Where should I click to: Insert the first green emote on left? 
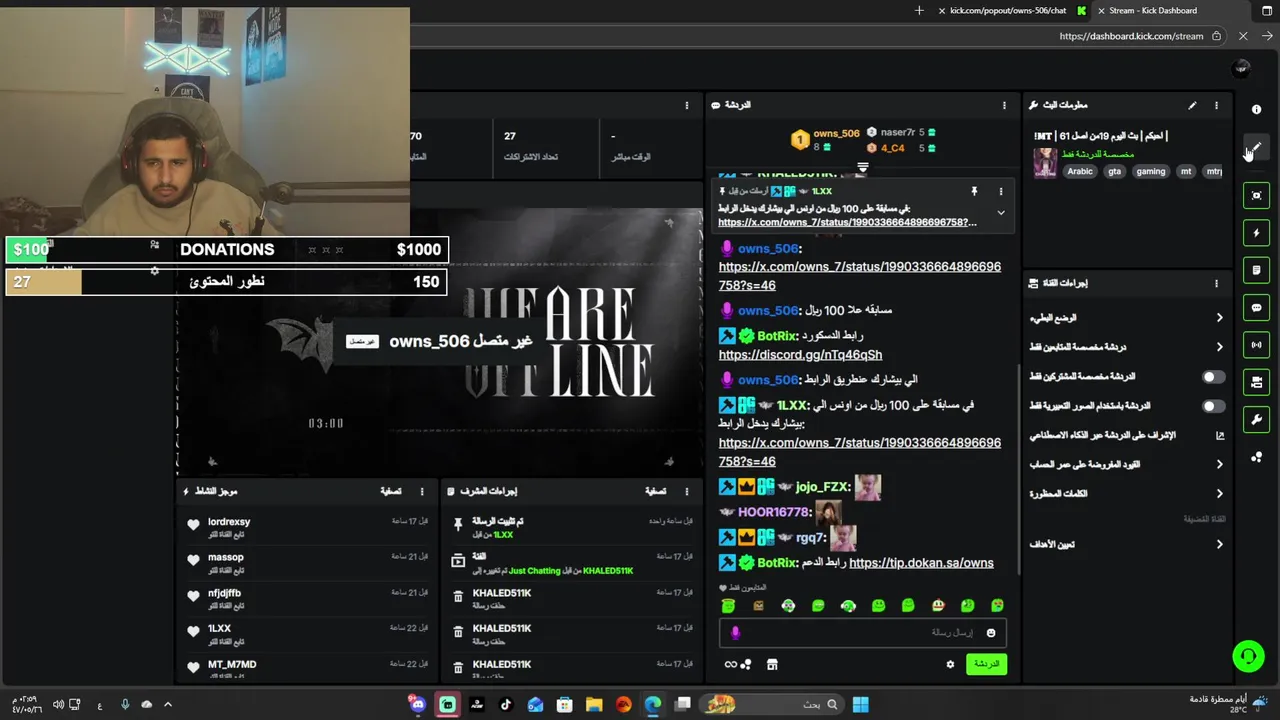[728, 606]
